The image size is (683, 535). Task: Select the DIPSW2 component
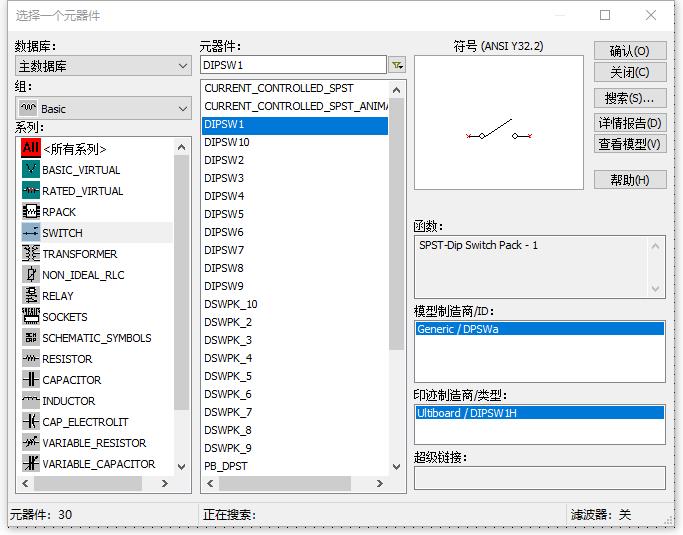295,160
